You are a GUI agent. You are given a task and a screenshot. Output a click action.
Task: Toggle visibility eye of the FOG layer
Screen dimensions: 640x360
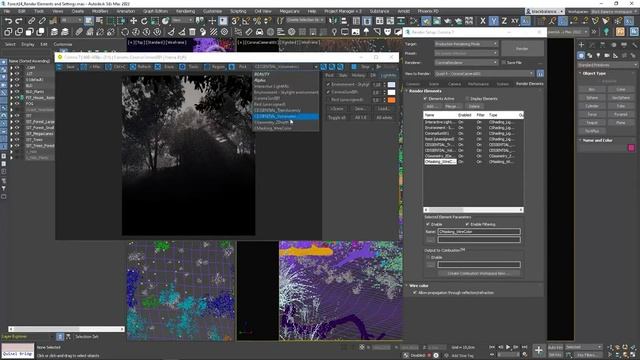[17, 103]
